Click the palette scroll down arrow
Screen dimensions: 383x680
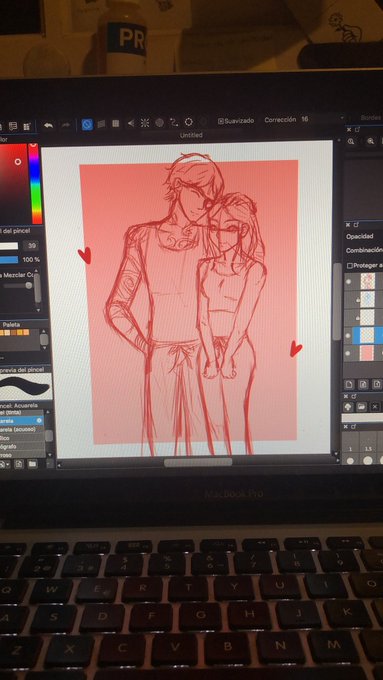click(x=44, y=347)
